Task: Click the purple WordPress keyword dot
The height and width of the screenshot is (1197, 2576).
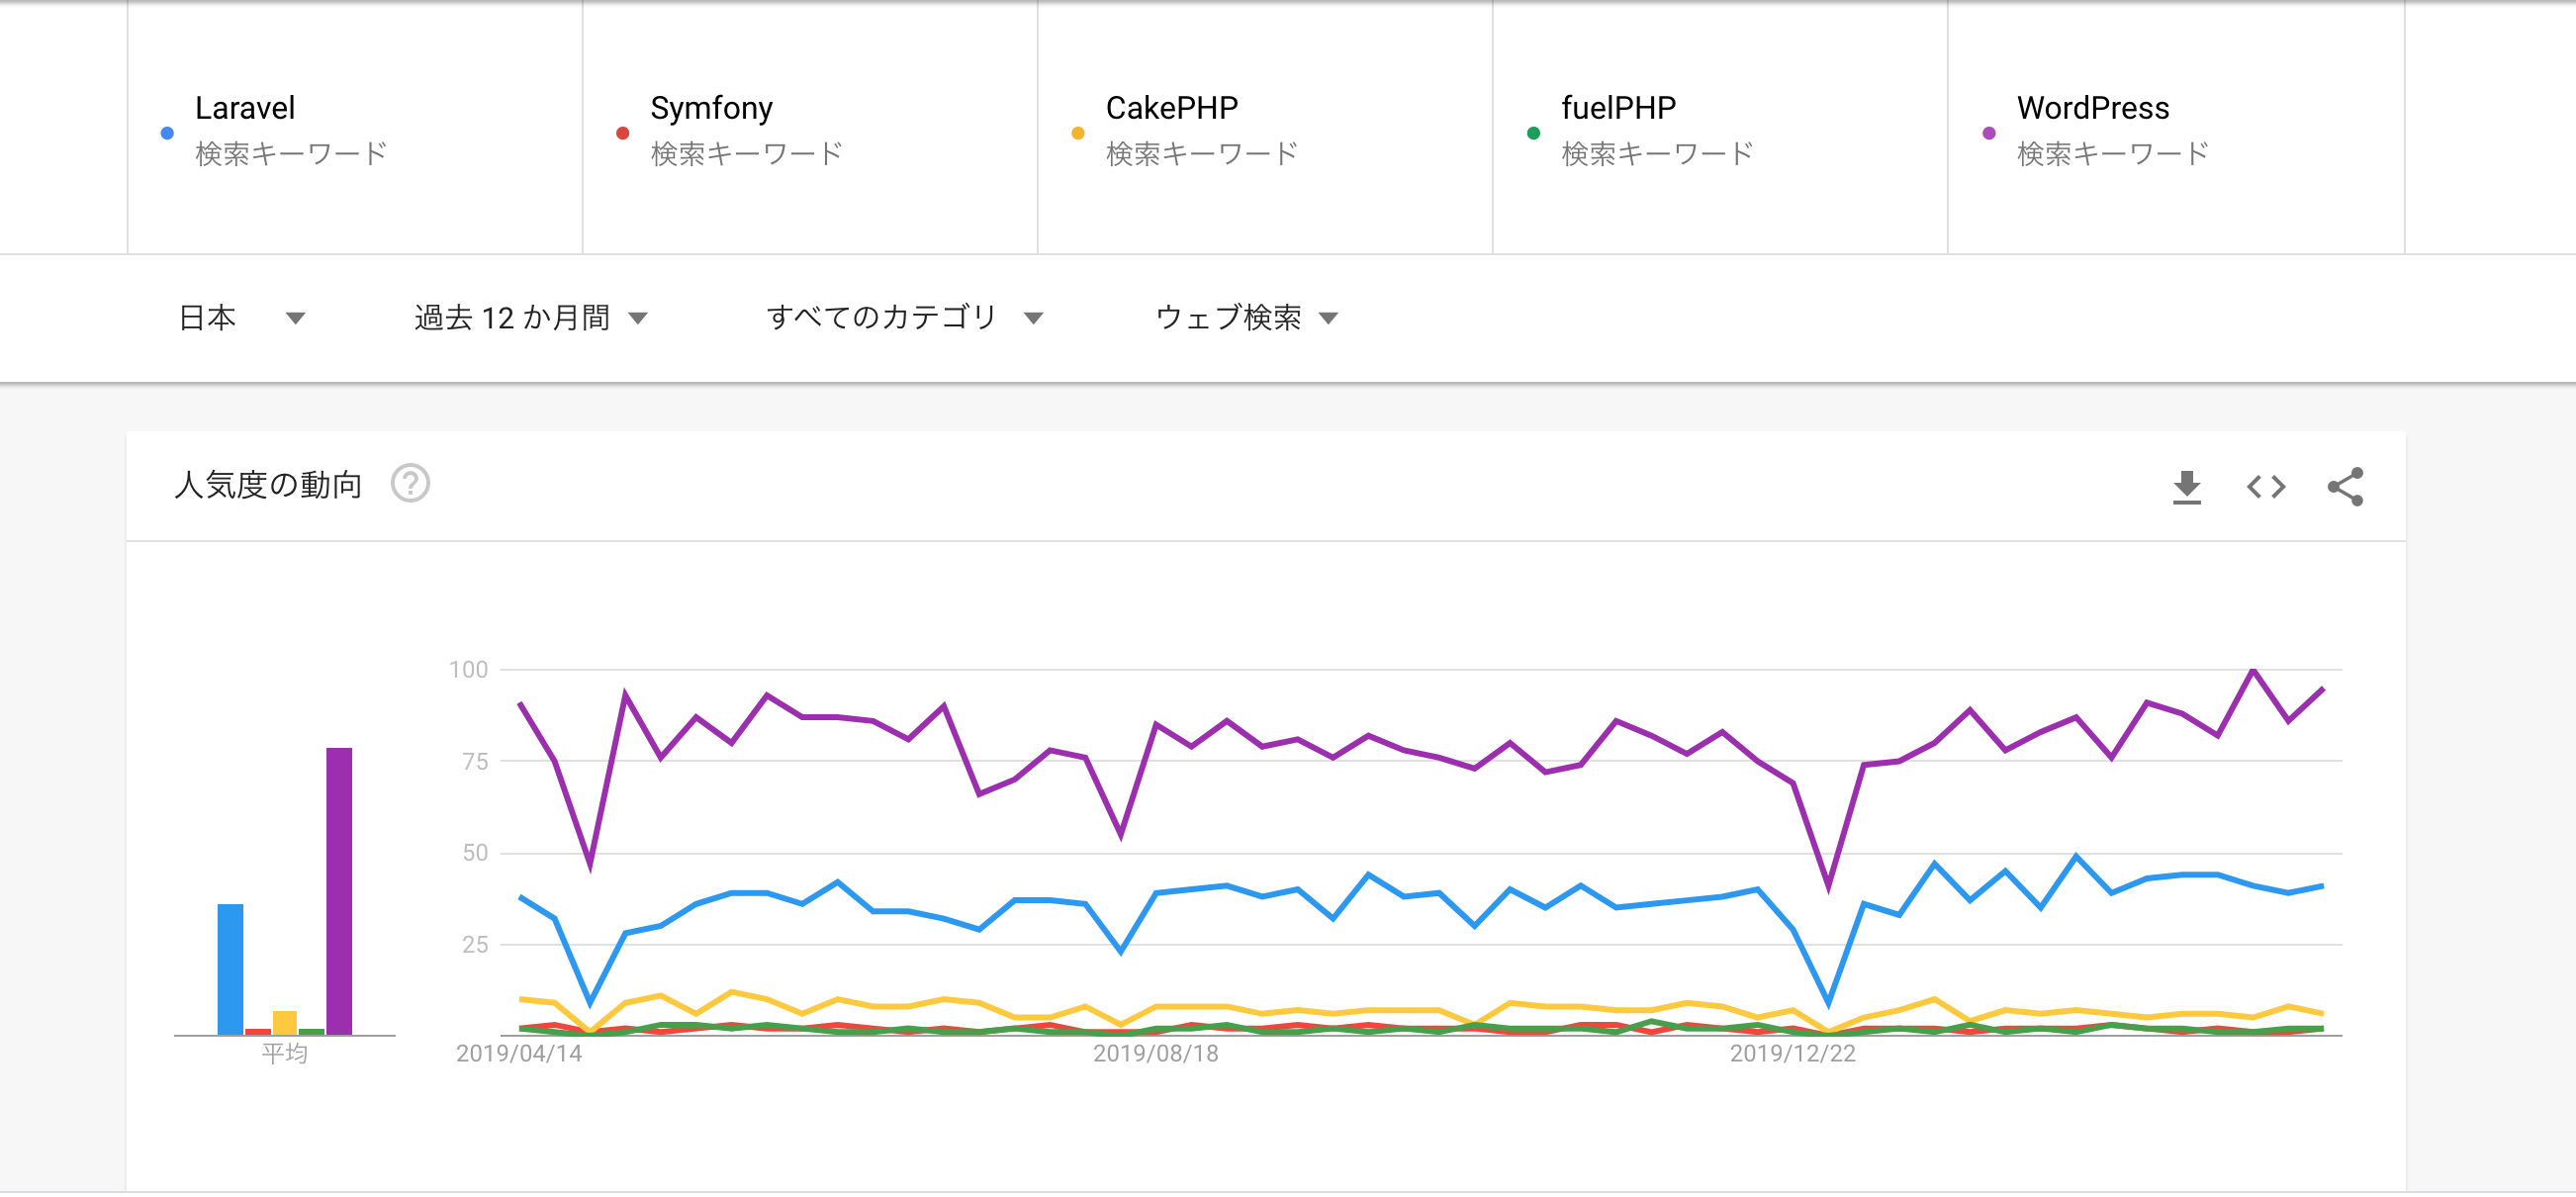Action: 1988,131
